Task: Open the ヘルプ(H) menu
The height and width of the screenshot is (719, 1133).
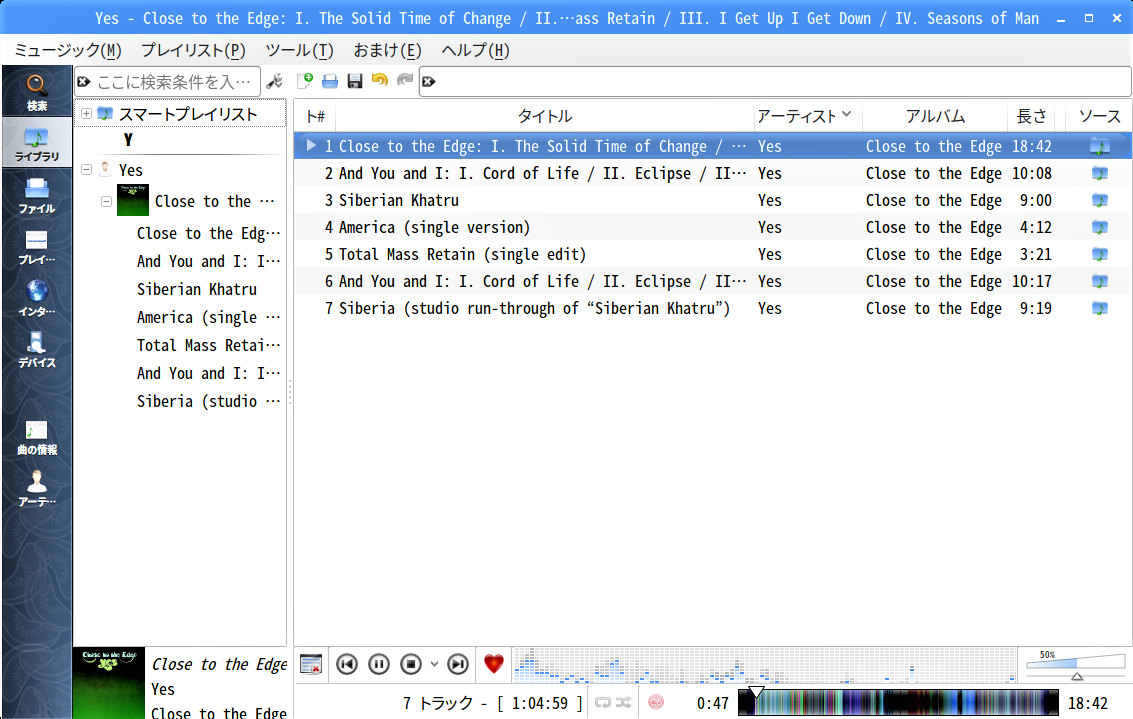Action: tap(475, 51)
